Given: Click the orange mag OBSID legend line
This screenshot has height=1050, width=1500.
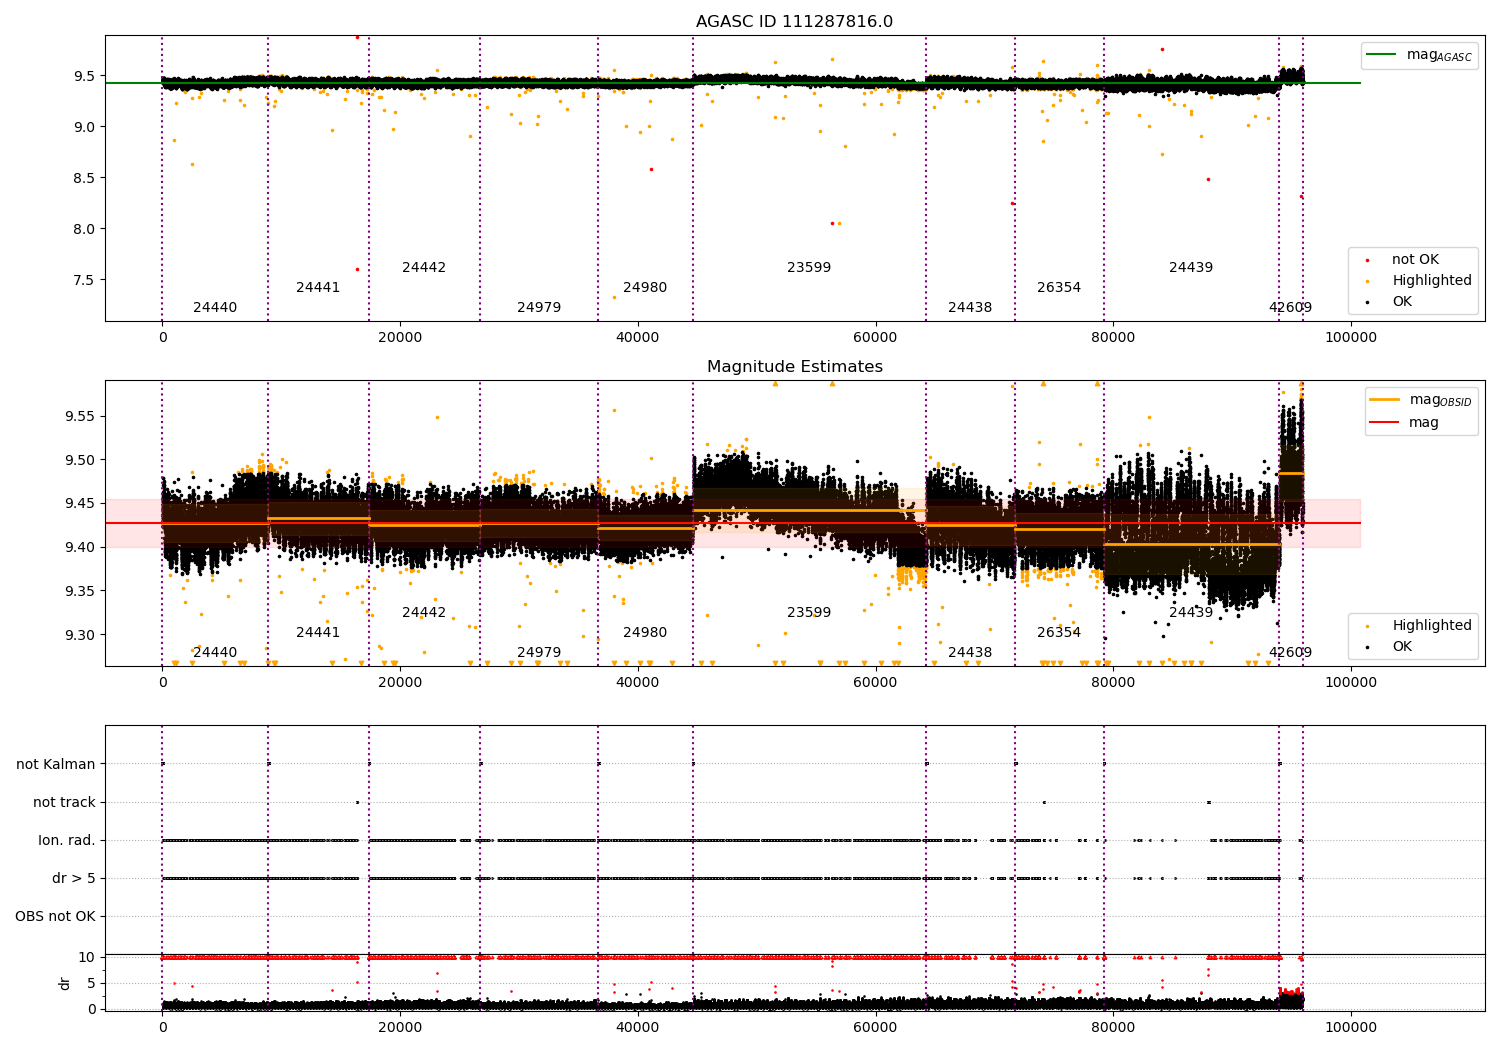Looking at the screenshot, I should coord(1385,400).
